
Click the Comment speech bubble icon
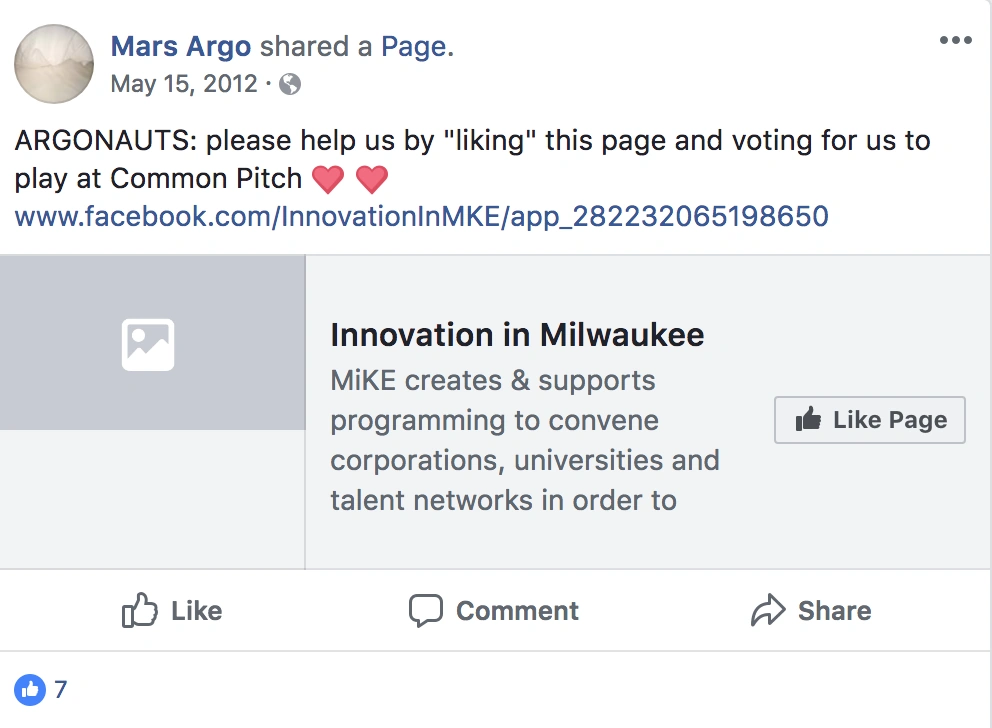pyautogui.click(x=426, y=611)
